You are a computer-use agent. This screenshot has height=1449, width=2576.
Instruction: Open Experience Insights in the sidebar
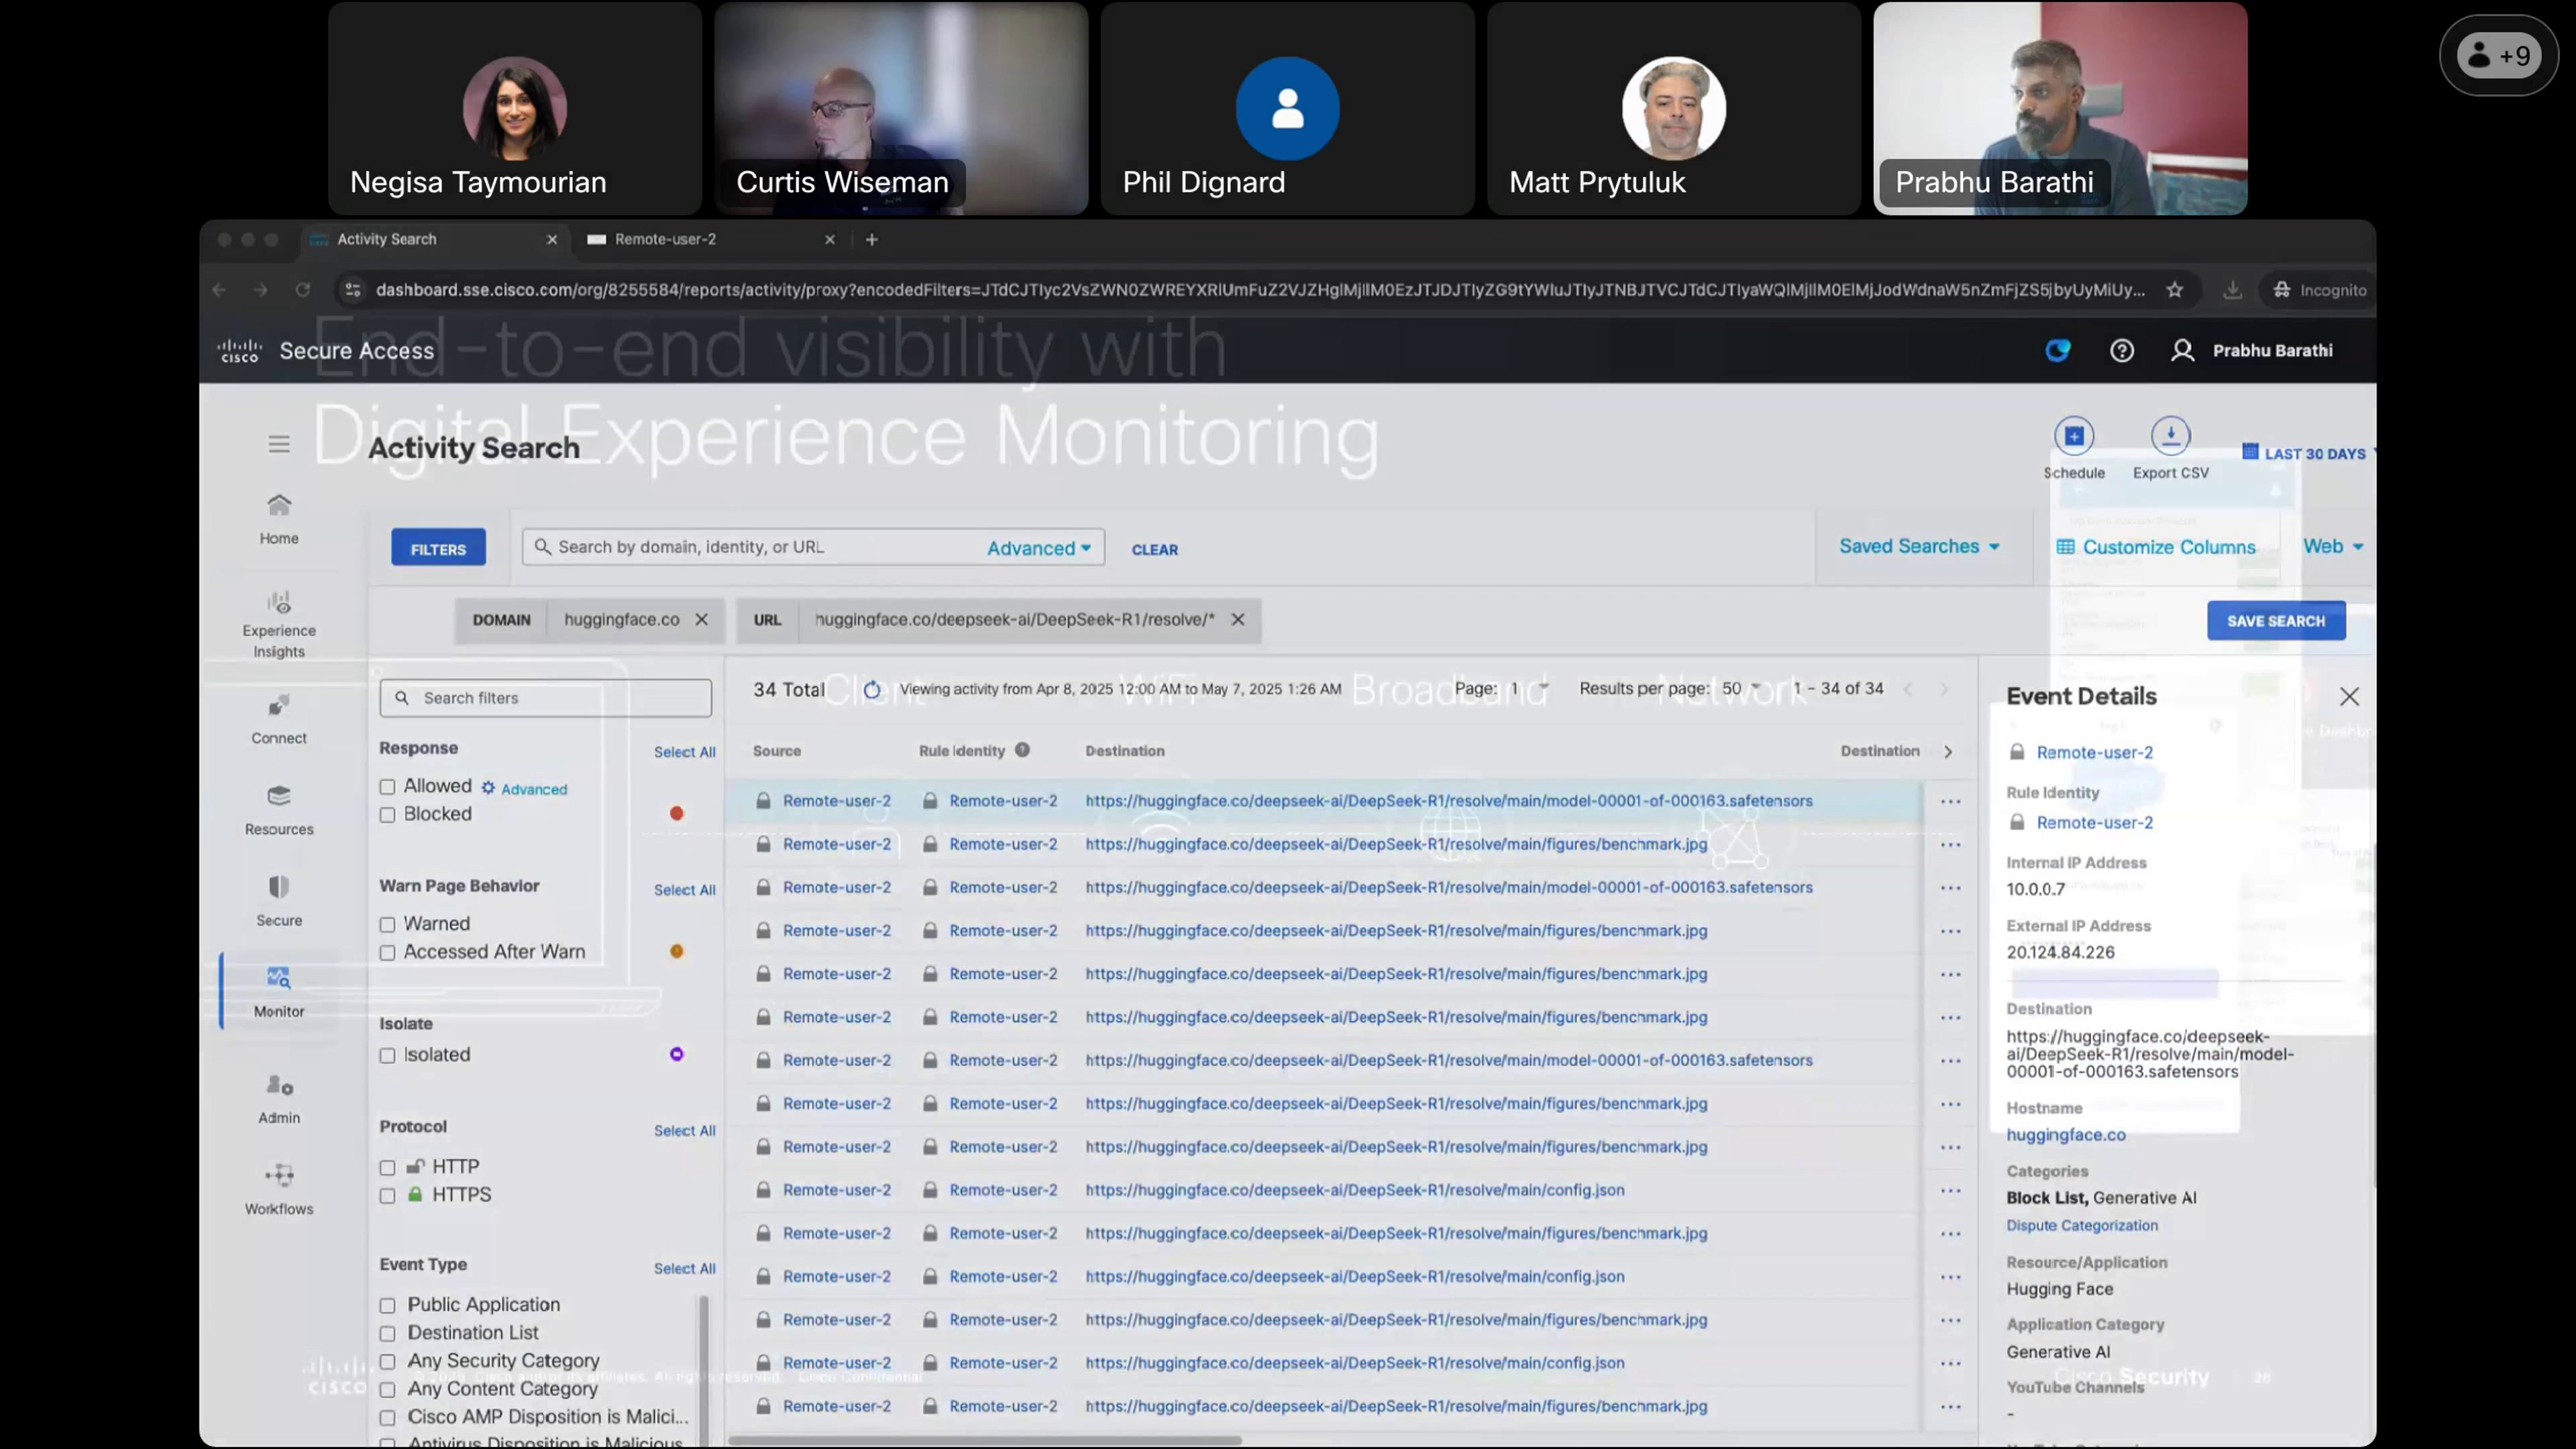tap(279, 624)
